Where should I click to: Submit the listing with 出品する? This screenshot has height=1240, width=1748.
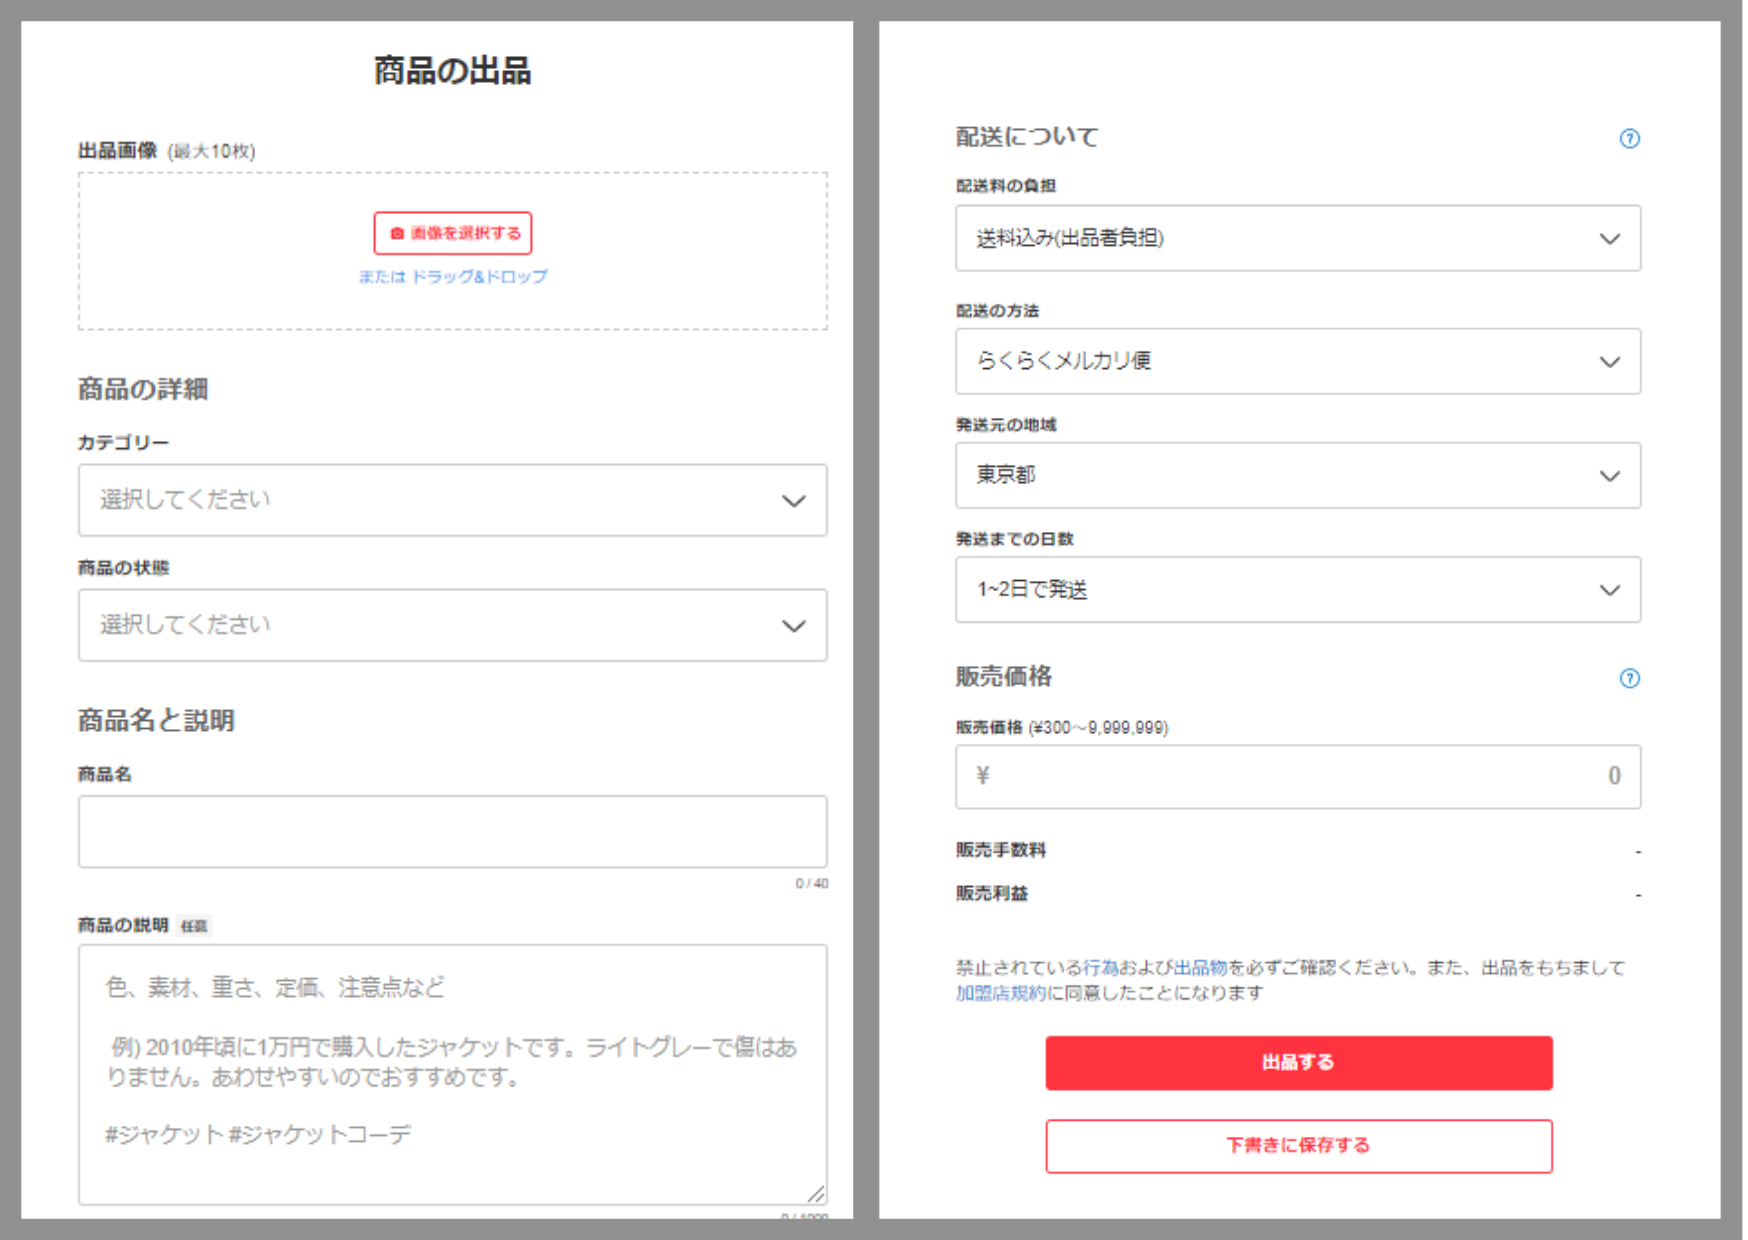(1297, 1062)
